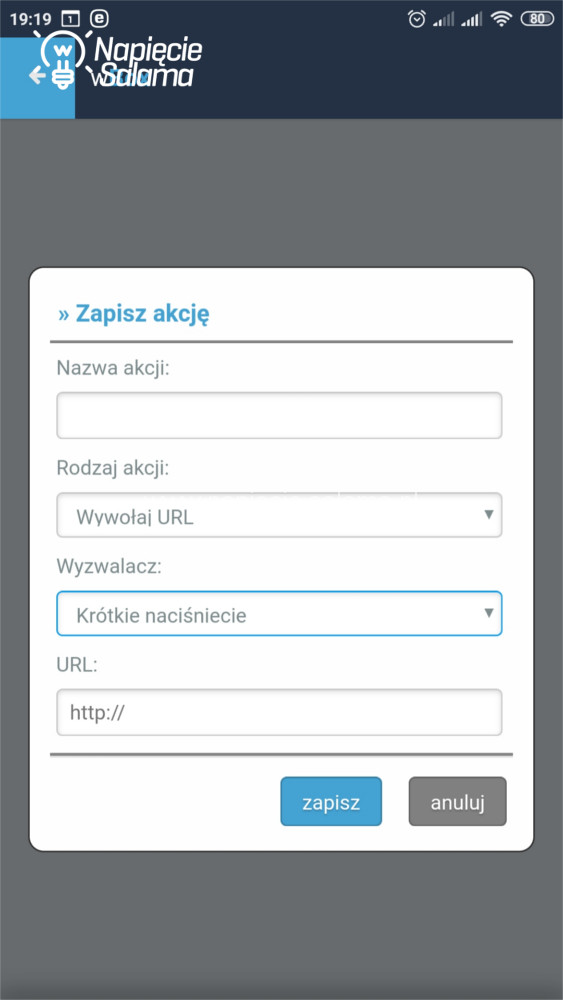The height and width of the screenshot is (1000, 563).
Task: Click the zapisz button
Action: point(331,801)
